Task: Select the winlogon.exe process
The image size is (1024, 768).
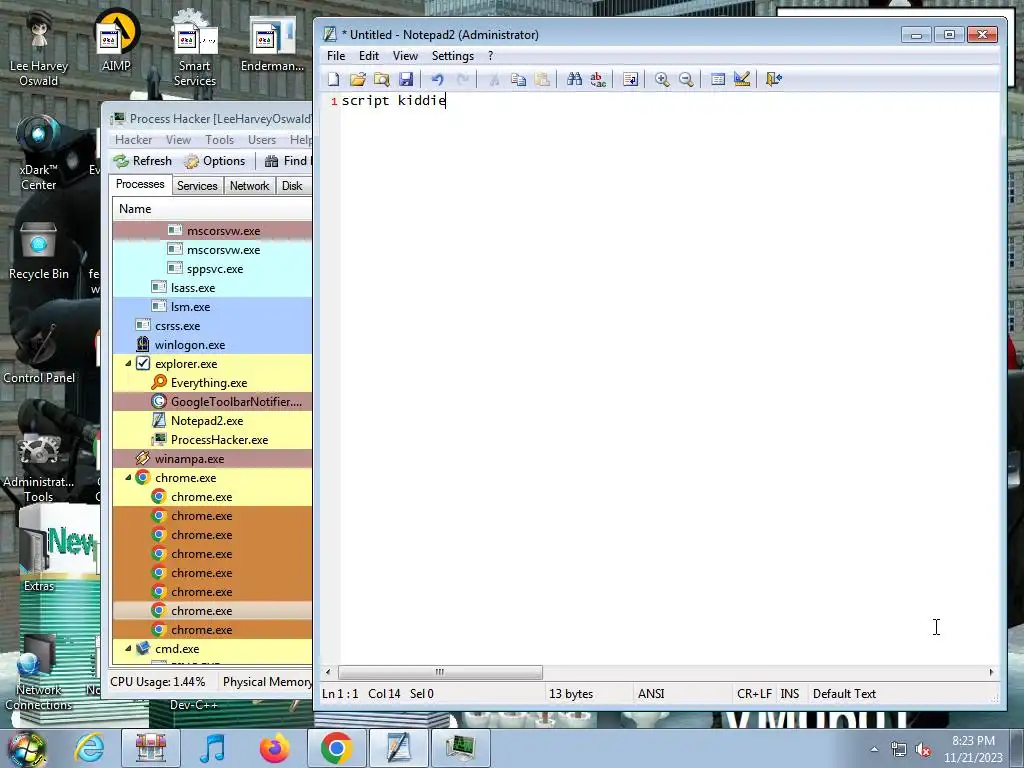Action: coord(212,345)
